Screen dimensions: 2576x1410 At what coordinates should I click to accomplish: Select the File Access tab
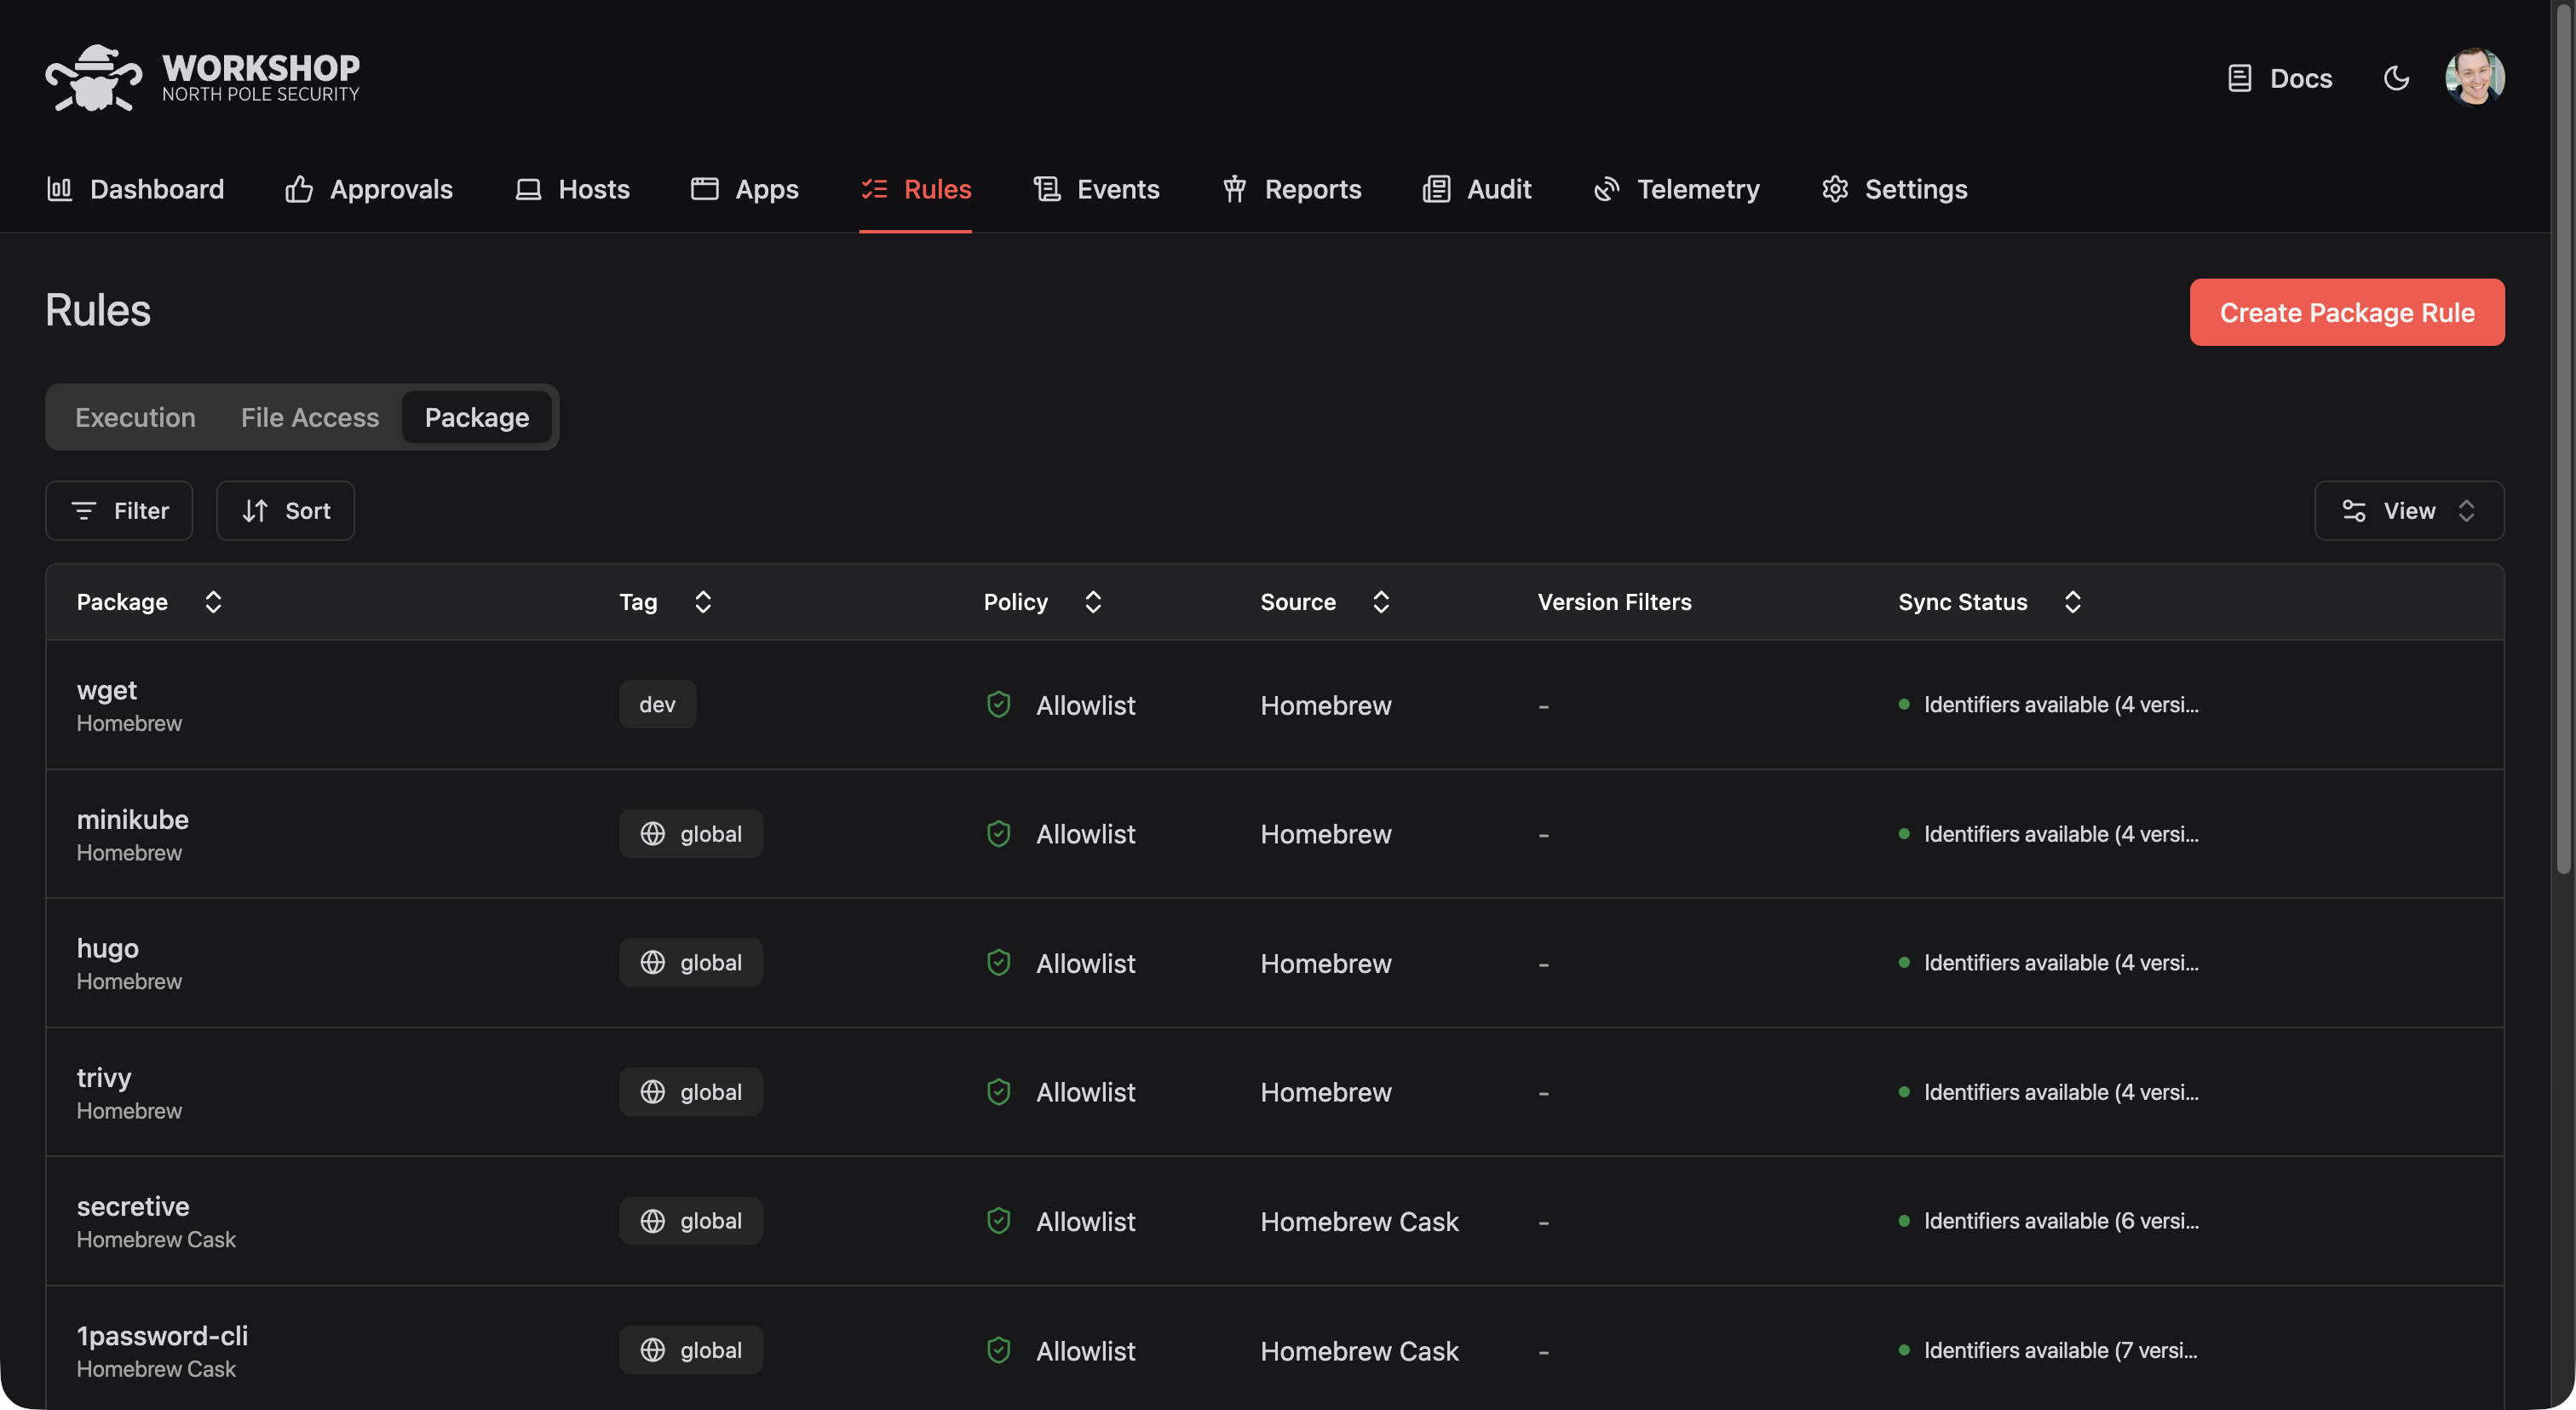(x=308, y=417)
